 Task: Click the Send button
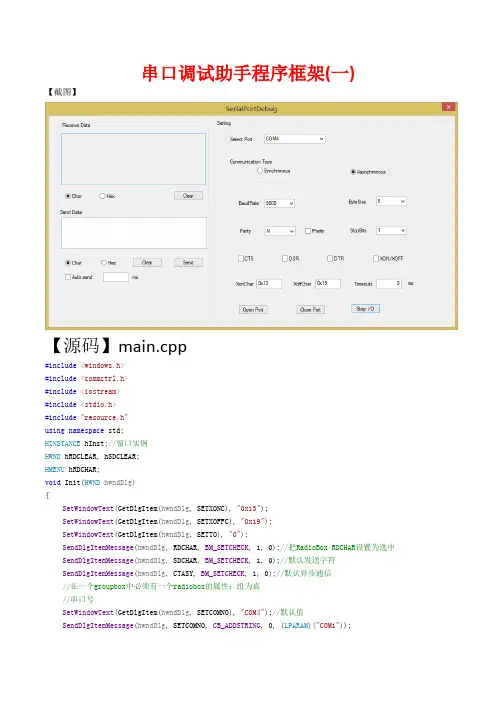pos(188,262)
